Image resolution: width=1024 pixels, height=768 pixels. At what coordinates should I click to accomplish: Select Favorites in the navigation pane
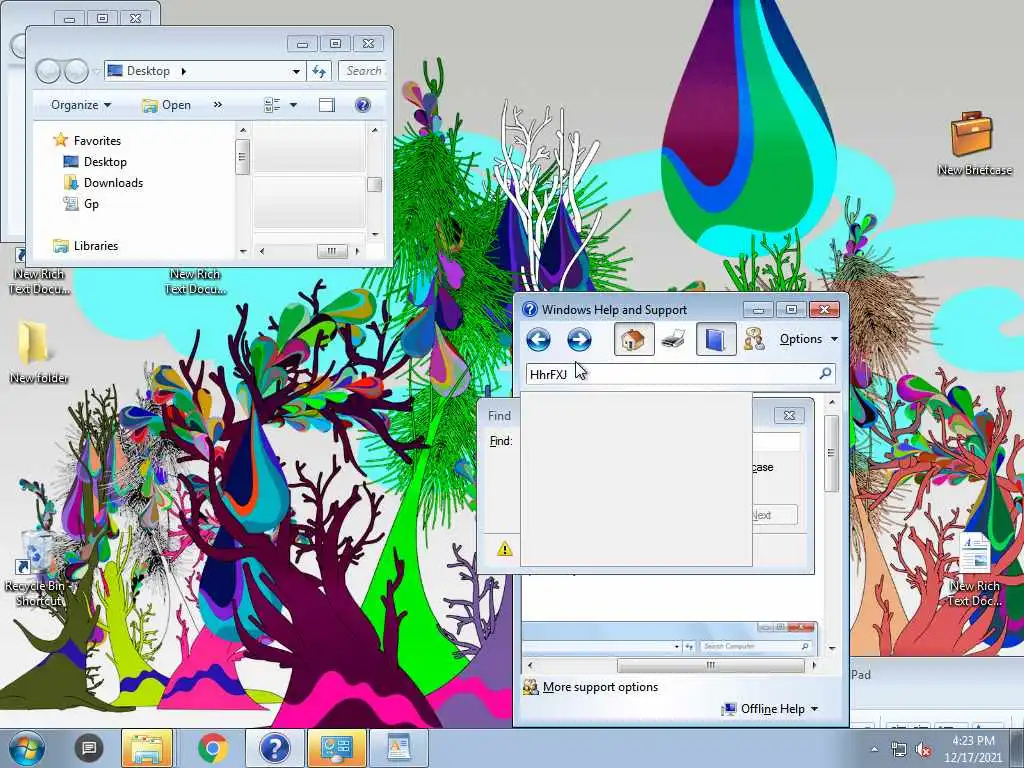[x=97, y=140]
